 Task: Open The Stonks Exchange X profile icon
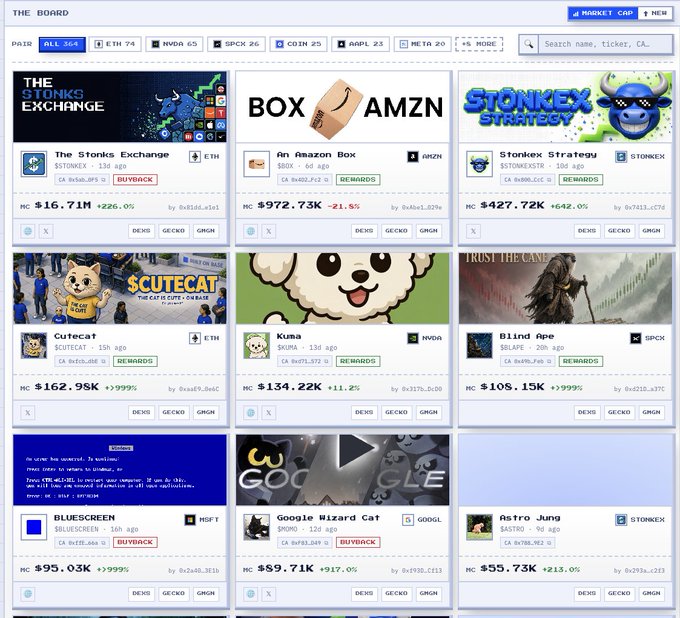tap(46, 231)
